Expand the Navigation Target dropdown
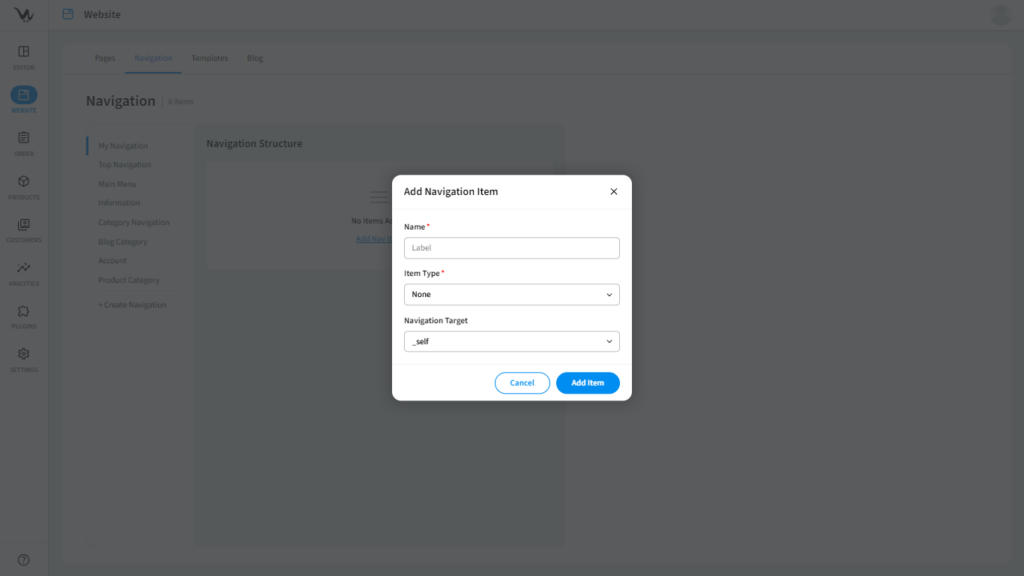The height and width of the screenshot is (576, 1024). (511, 342)
